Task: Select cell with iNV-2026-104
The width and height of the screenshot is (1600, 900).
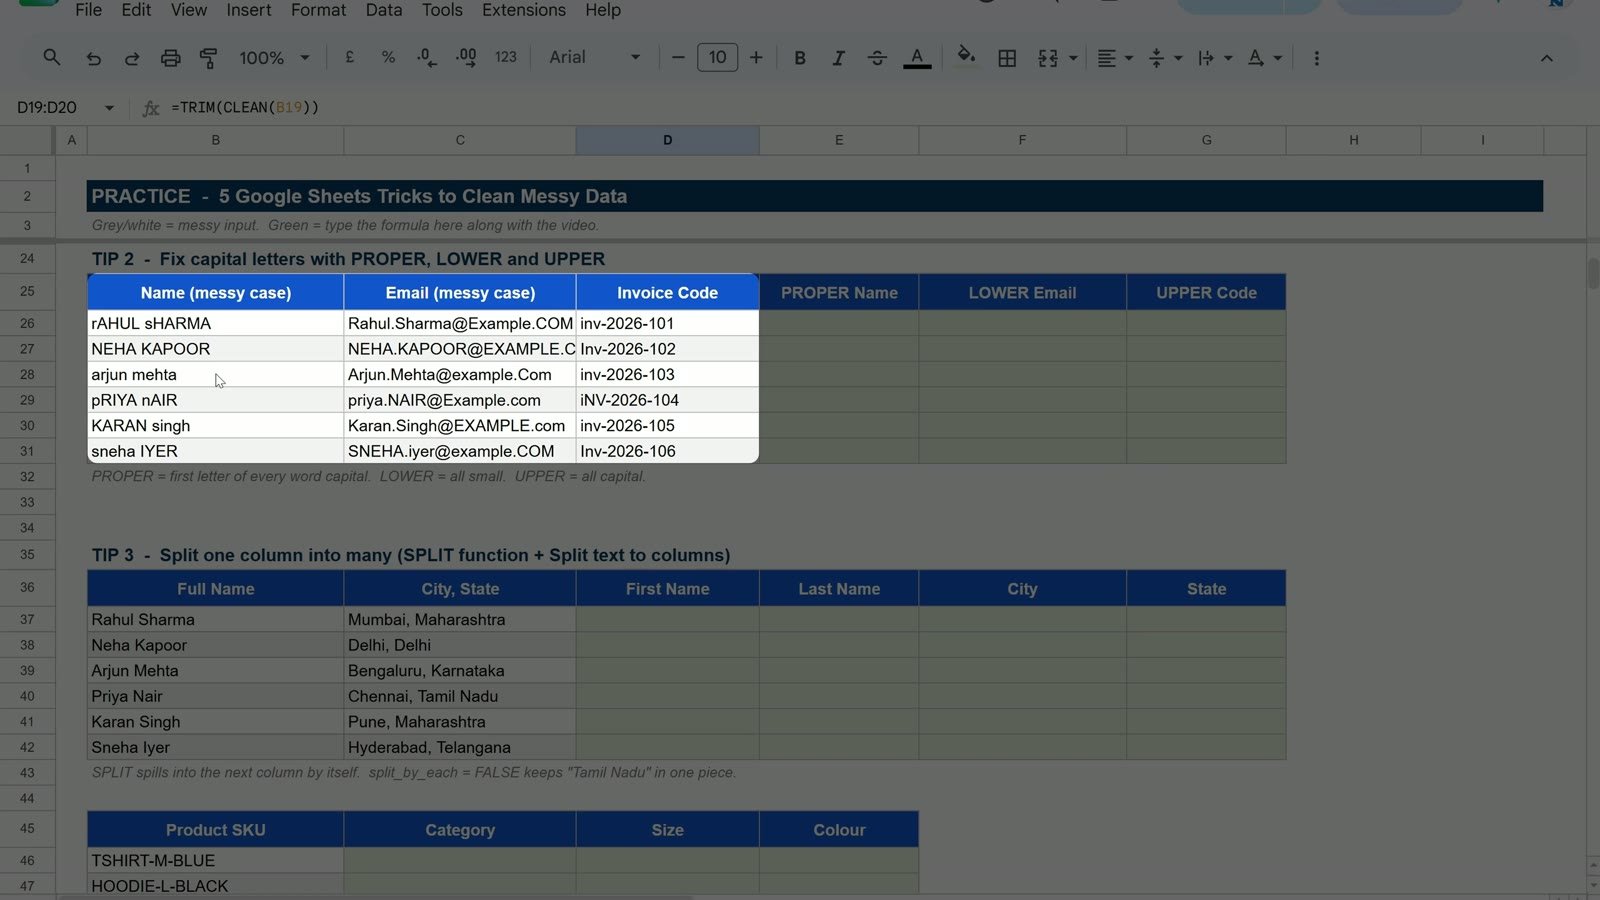Action: coord(667,400)
